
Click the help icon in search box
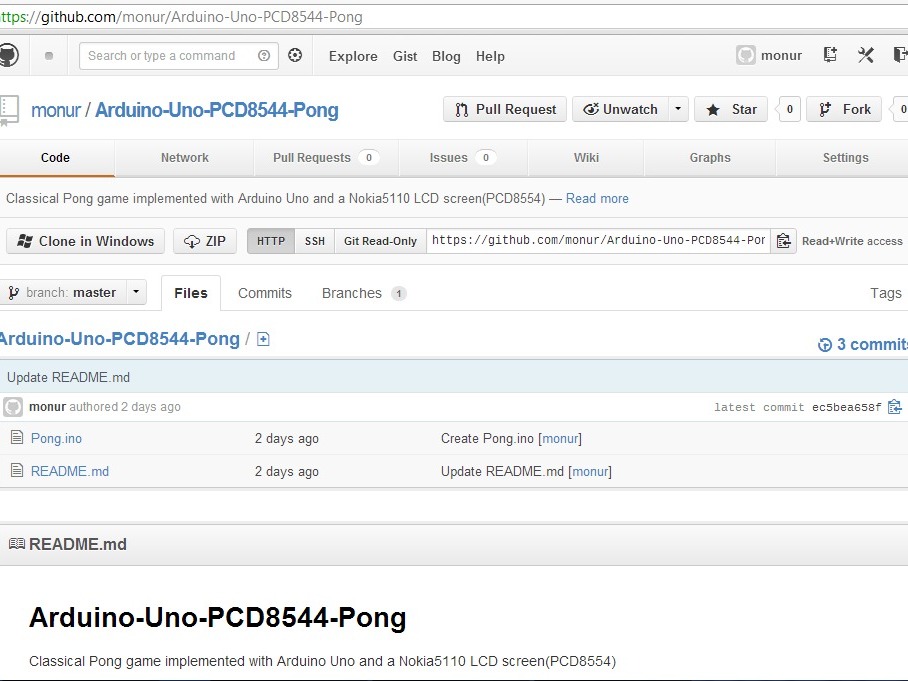pos(264,56)
